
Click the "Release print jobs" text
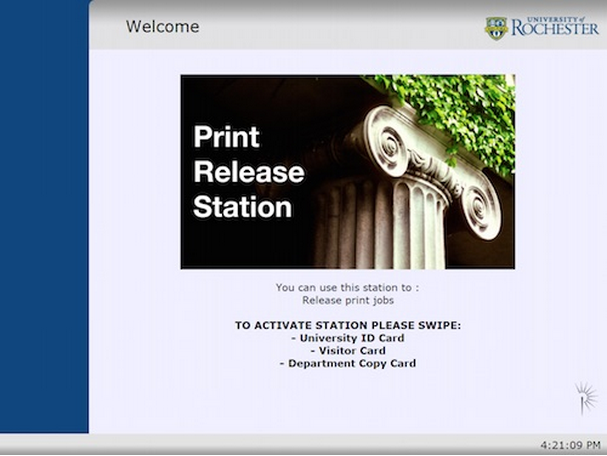point(348,300)
